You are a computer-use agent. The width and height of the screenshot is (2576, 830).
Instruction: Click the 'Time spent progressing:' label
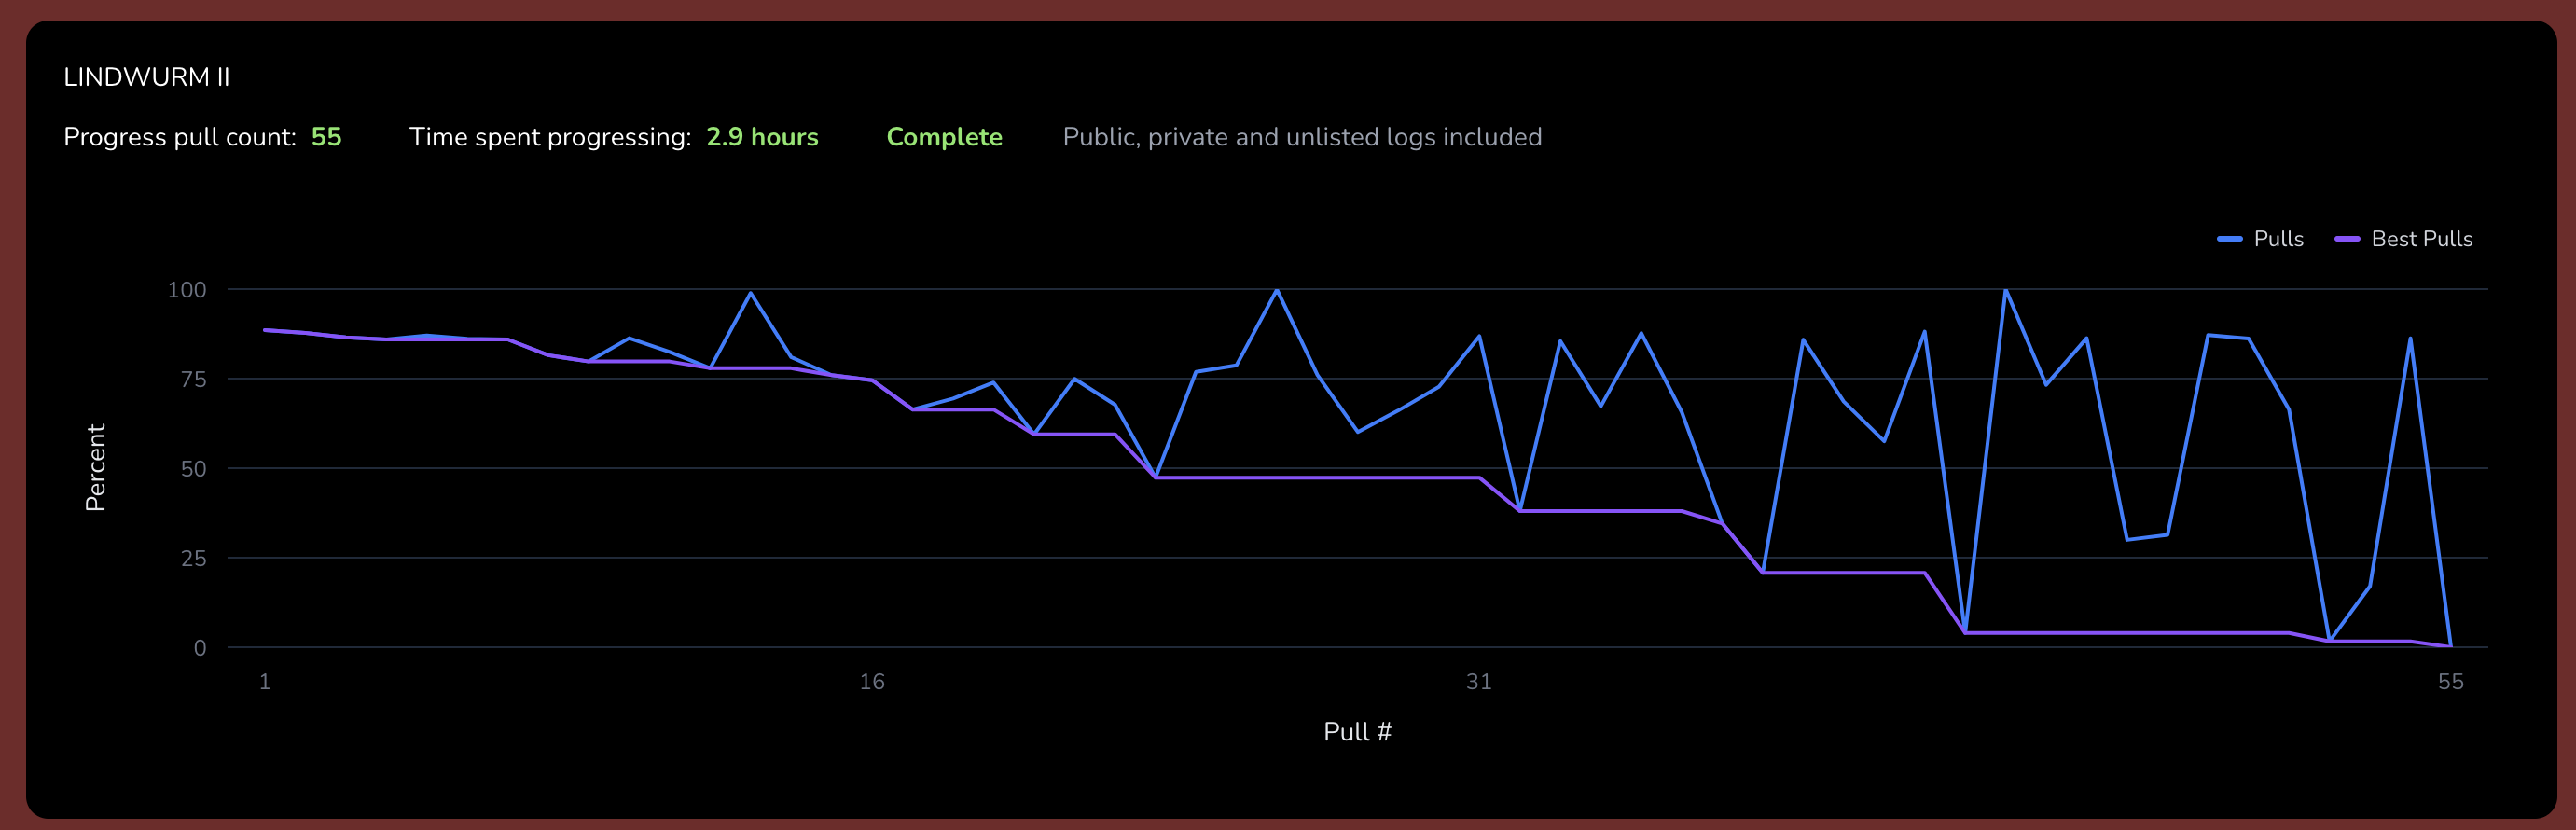click(550, 137)
